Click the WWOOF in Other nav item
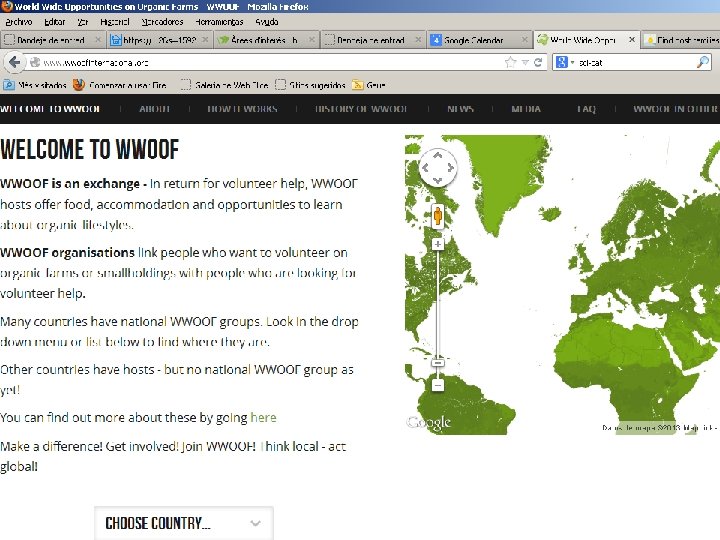The height and width of the screenshot is (540, 720). click(676, 109)
